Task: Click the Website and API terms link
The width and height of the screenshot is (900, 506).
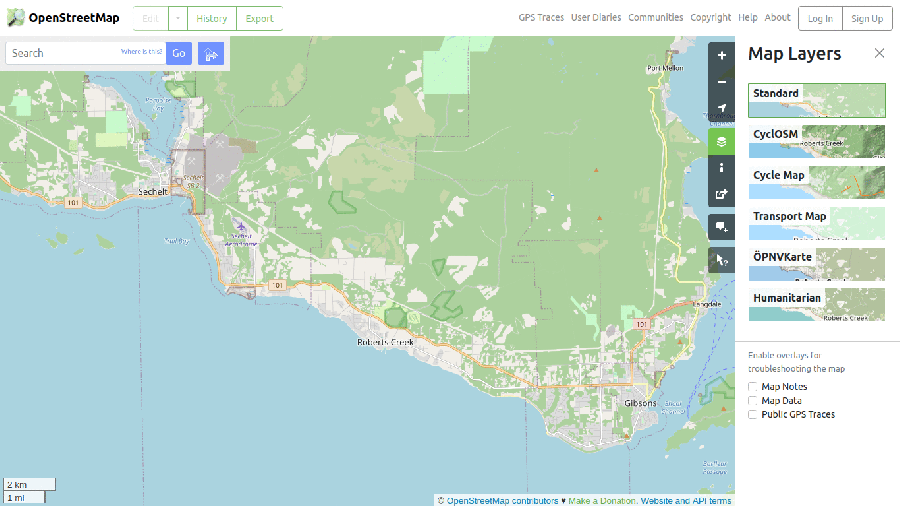Action: (x=686, y=501)
